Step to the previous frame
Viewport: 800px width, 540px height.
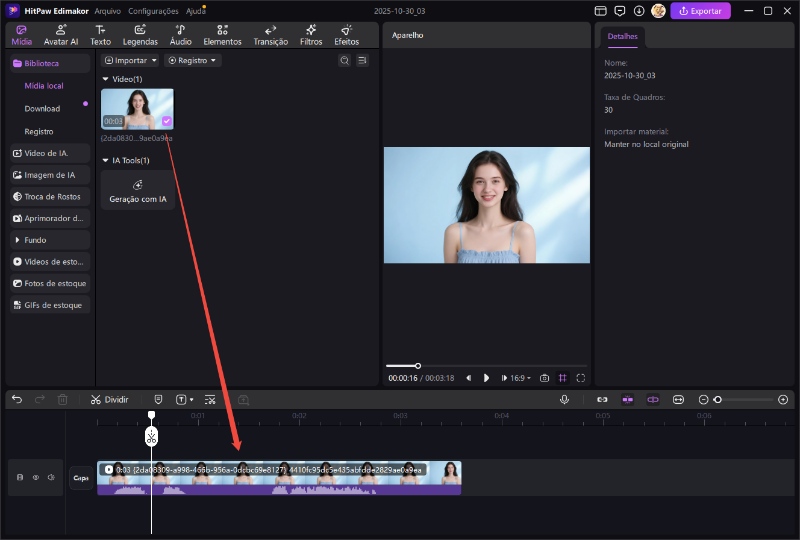pos(468,378)
